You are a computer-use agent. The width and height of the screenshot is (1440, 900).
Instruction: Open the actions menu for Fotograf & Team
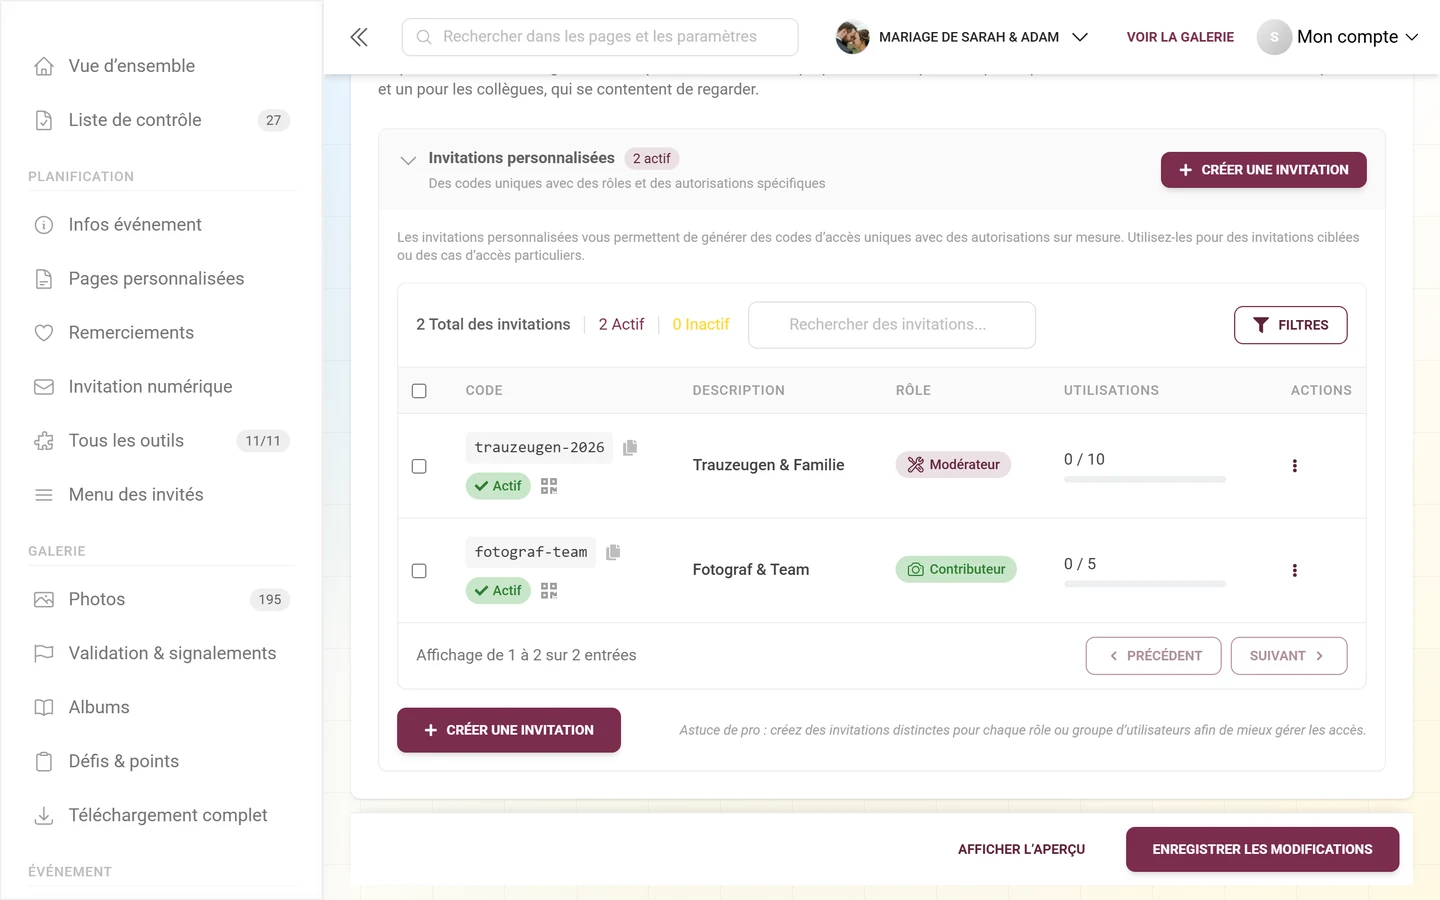[x=1294, y=571]
